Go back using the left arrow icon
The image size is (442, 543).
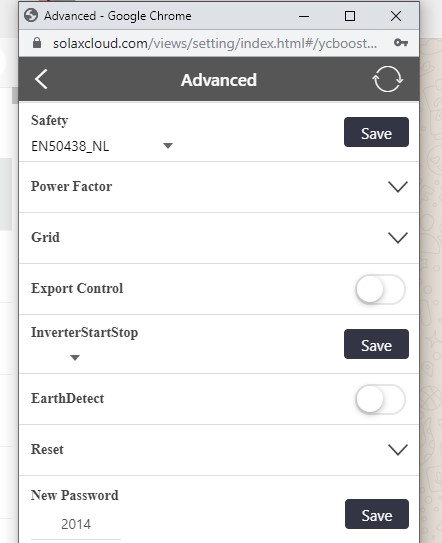[x=41, y=79]
